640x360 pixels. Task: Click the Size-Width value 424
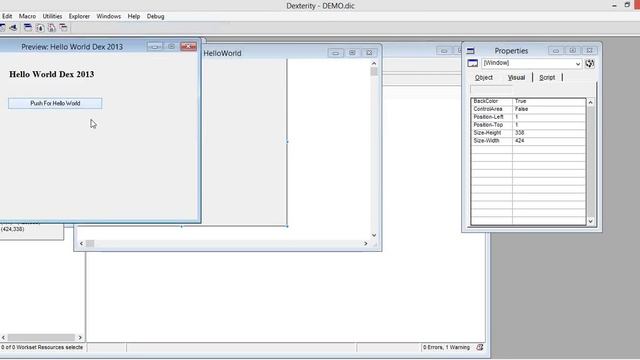519,140
